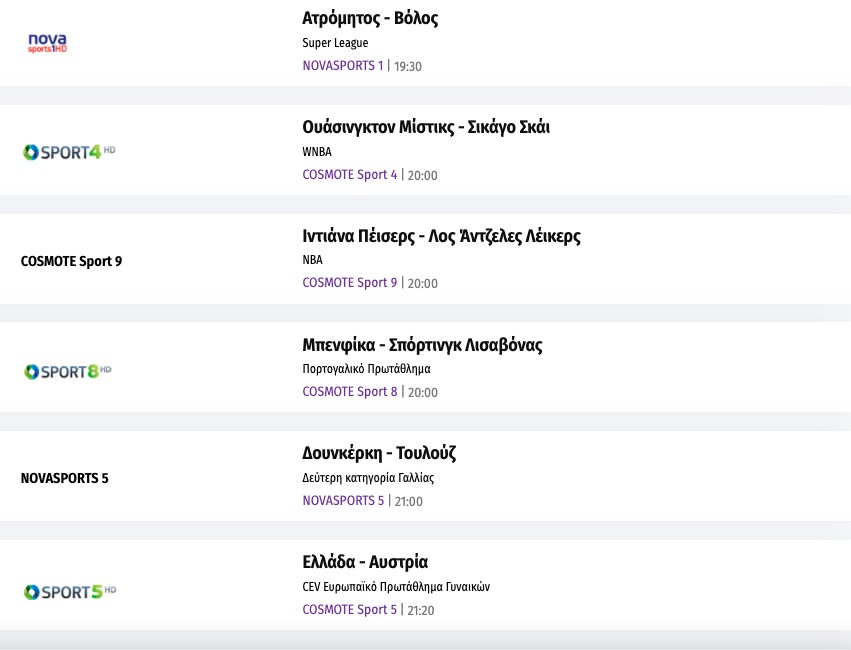
Task: Open the Ατρόμητος - Βόλος match
Action: (370, 18)
